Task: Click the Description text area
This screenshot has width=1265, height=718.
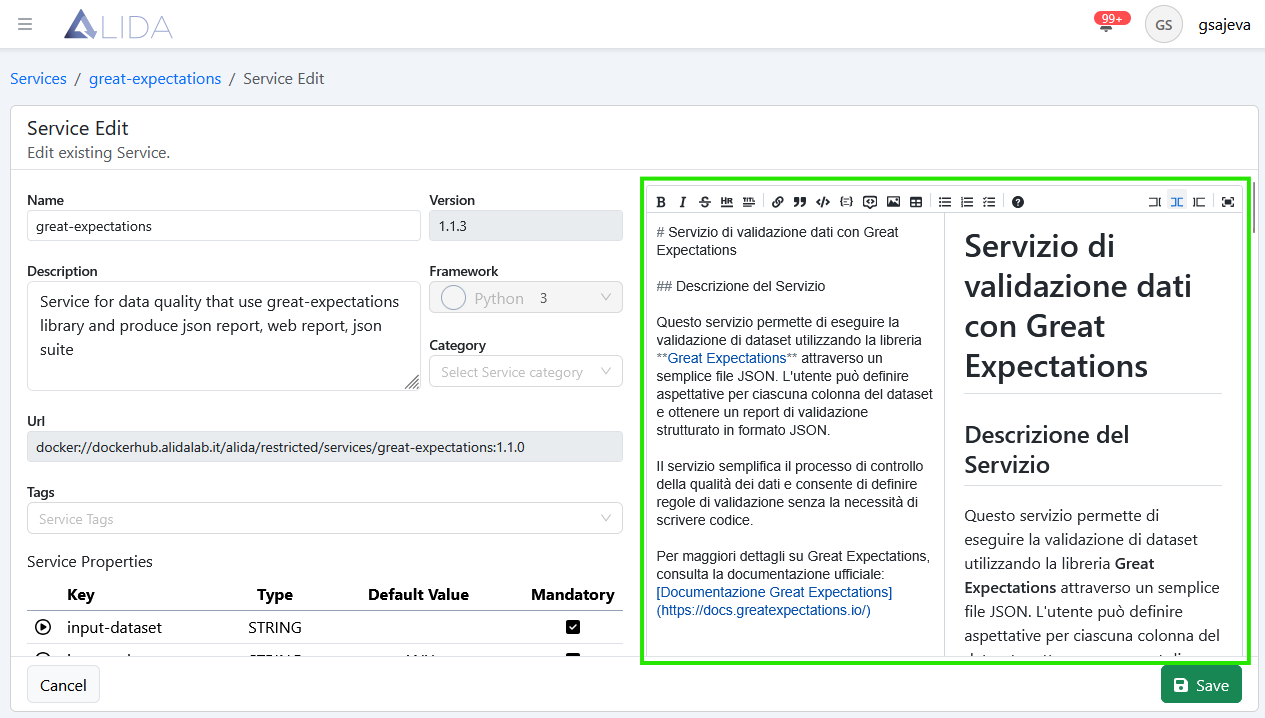Action: [x=224, y=336]
